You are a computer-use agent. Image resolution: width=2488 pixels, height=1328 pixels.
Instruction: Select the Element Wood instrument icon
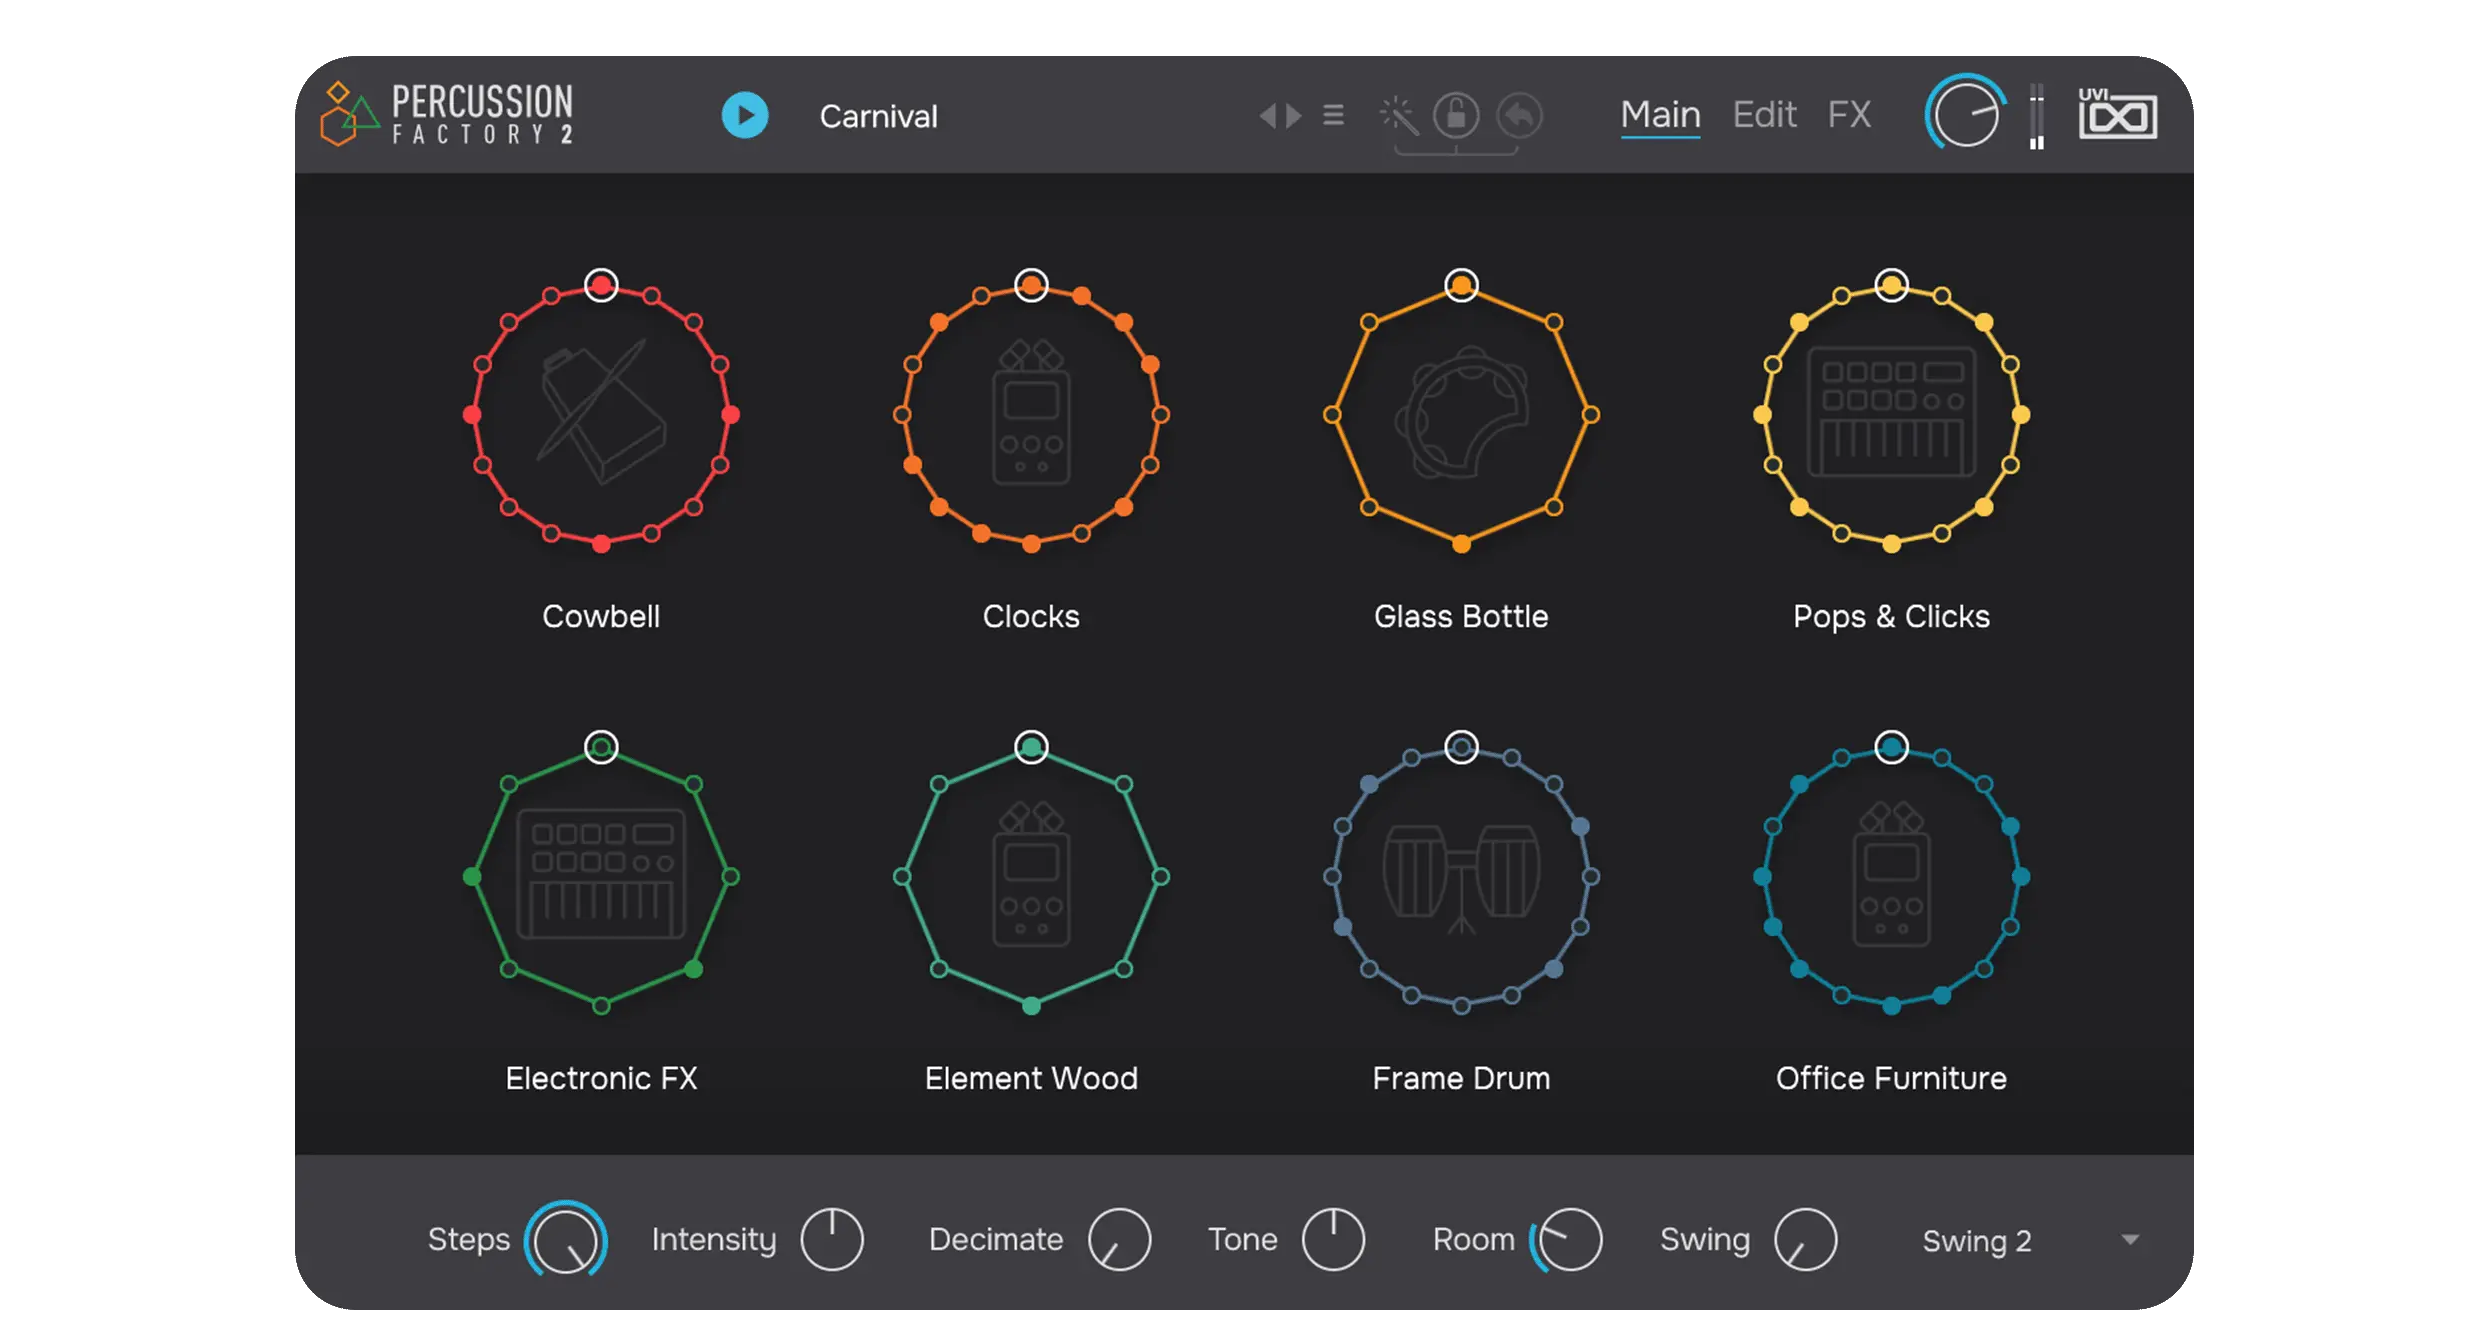[x=1031, y=875]
